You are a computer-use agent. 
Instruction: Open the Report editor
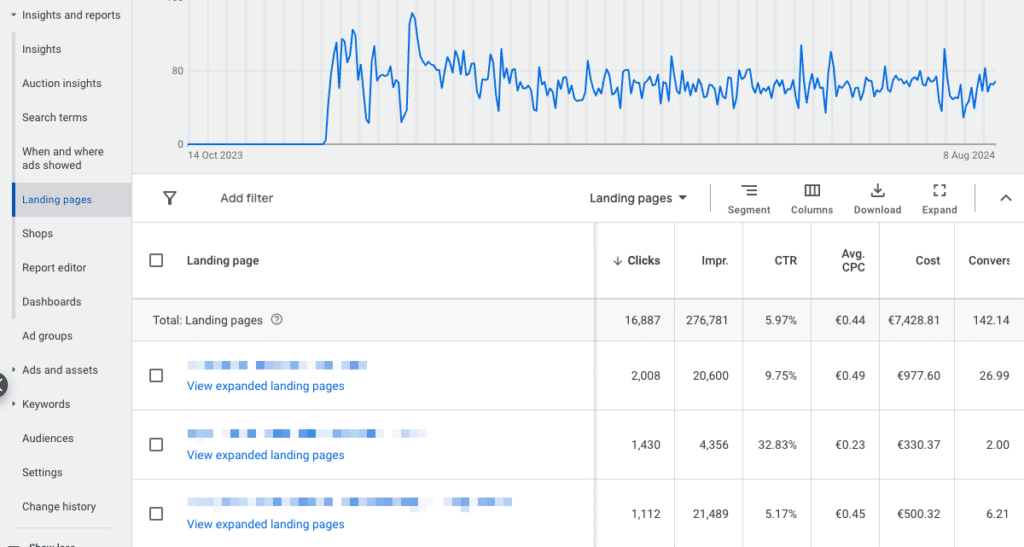(x=54, y=267)
